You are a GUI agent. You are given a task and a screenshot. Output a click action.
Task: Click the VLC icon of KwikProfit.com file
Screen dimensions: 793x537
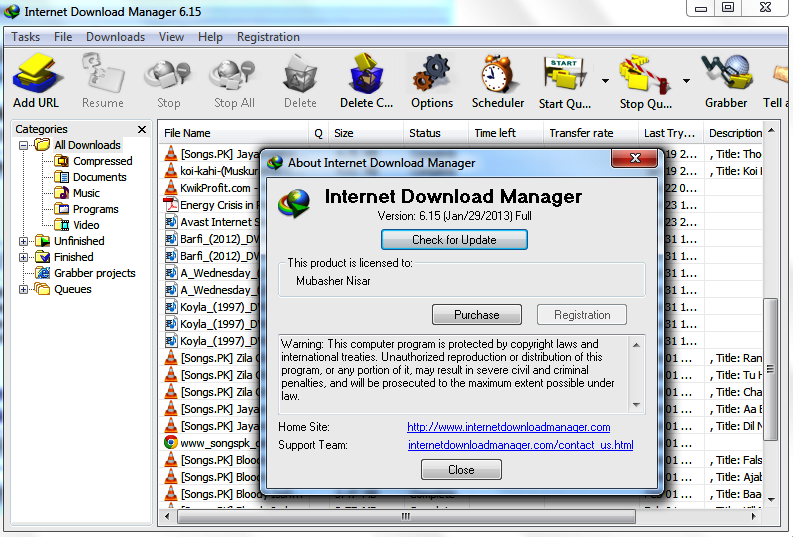pyautogui.click(x=171, y=188)
